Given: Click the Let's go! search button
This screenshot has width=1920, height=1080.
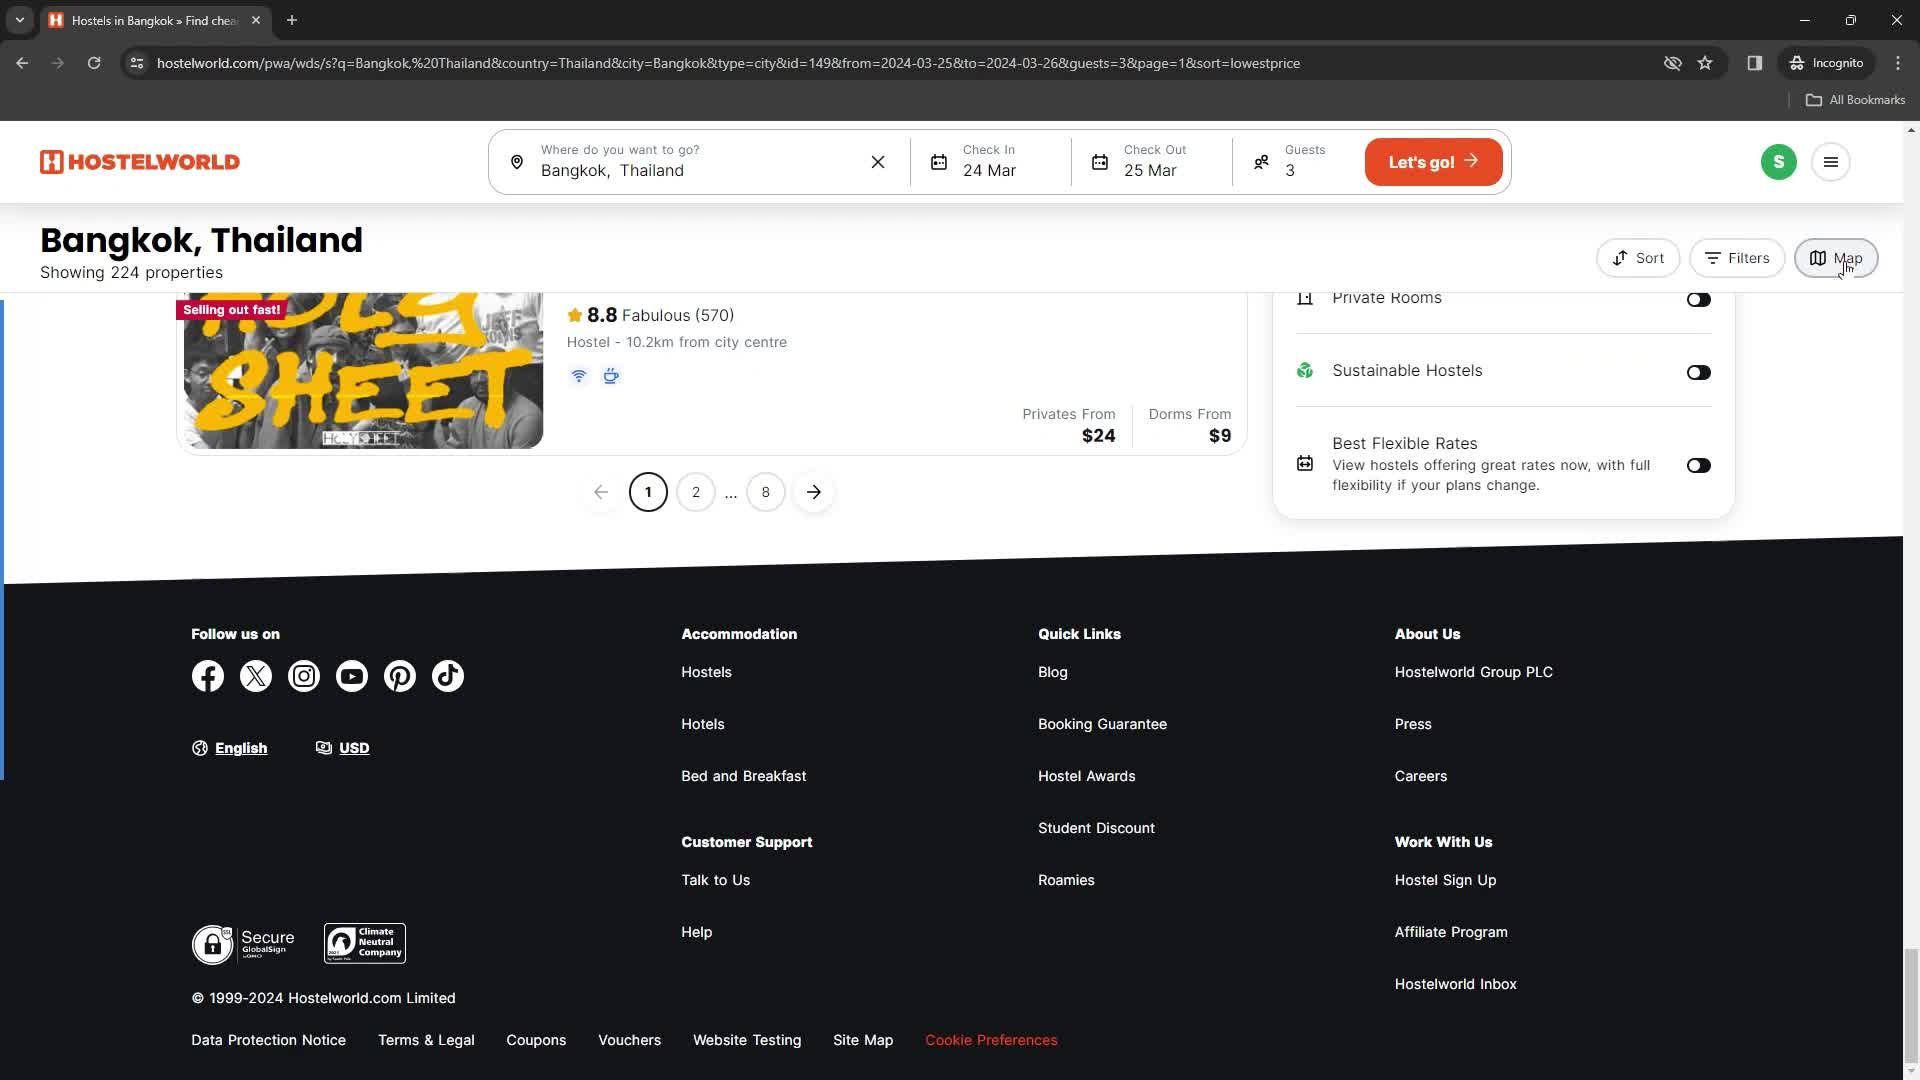Looking at the screenshot, I should [x=1433, y=162].
